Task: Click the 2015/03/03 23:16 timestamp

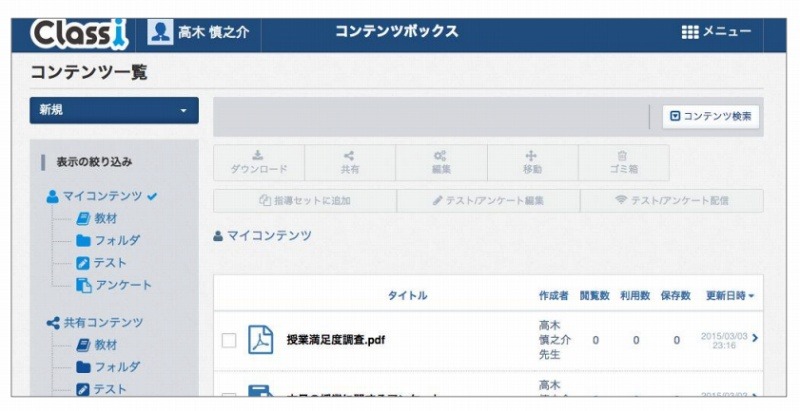Action: click(724, 341)
